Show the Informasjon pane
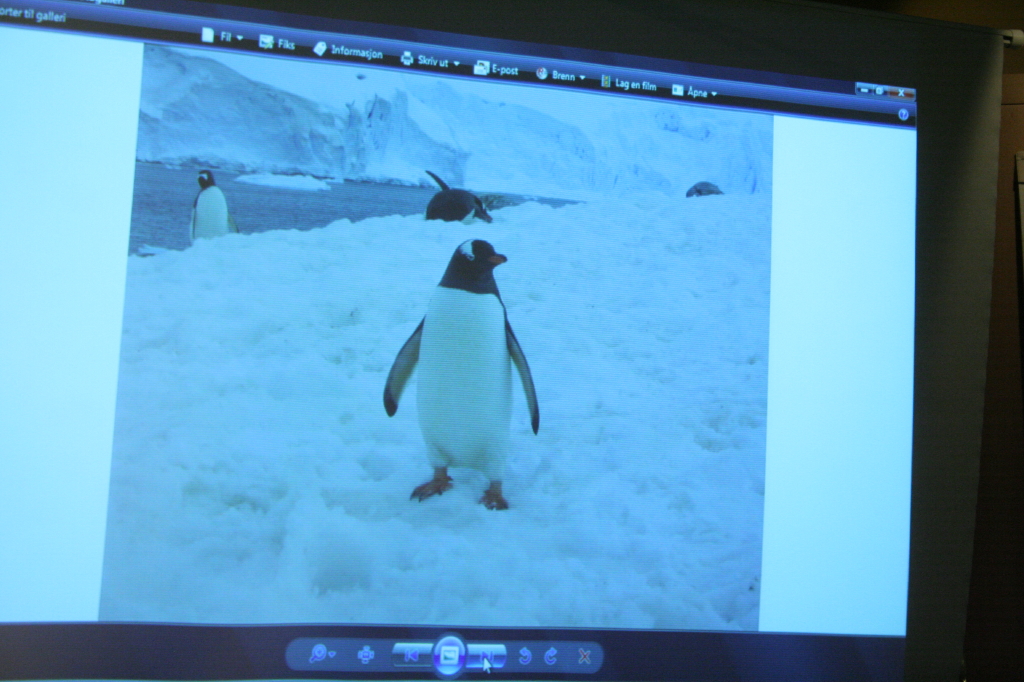 point(348,50)
